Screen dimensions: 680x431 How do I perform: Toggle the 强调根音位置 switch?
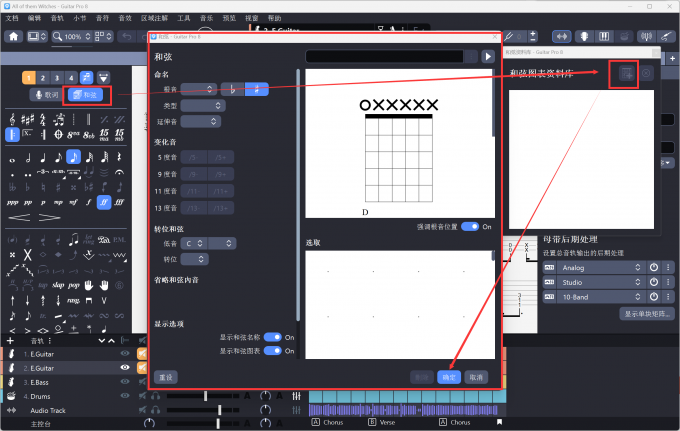[x=470, y=227]
